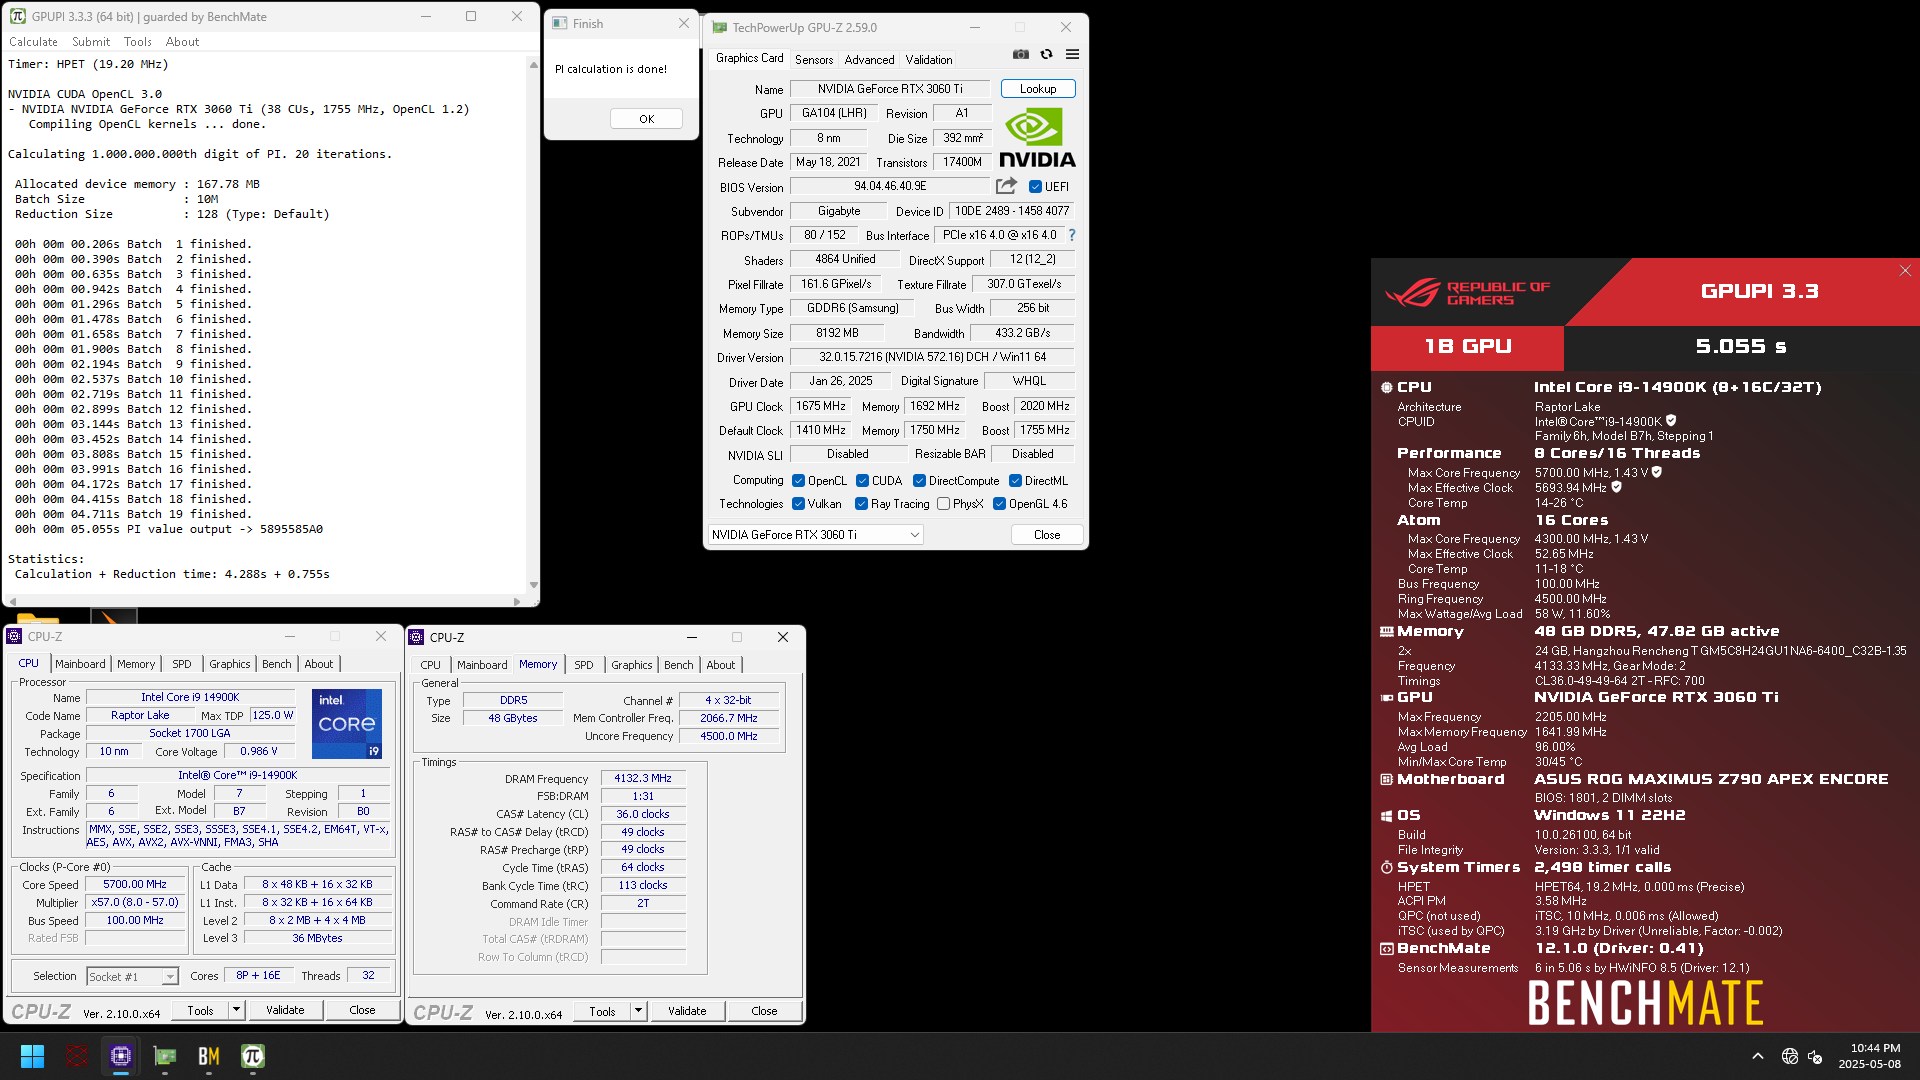Expand Tools arrow in CPU-Z Memory window

coord(638,1011)
